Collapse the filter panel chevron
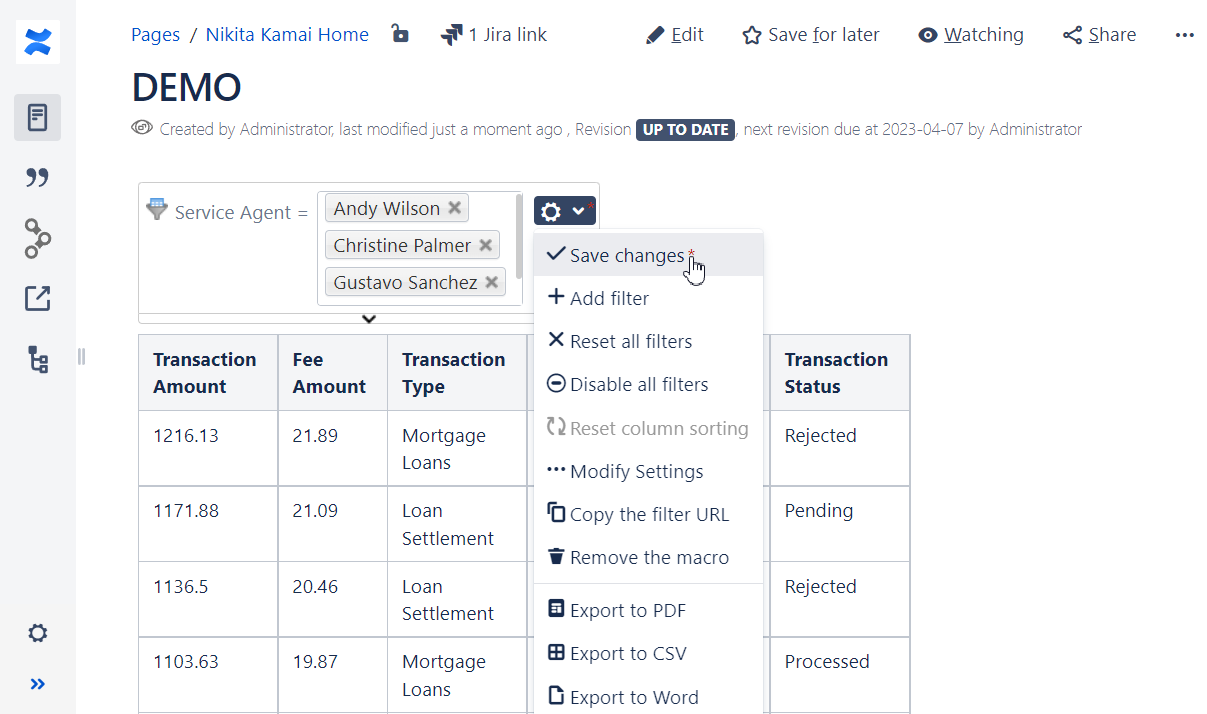 pyautogui.click(x=369, y=319)
